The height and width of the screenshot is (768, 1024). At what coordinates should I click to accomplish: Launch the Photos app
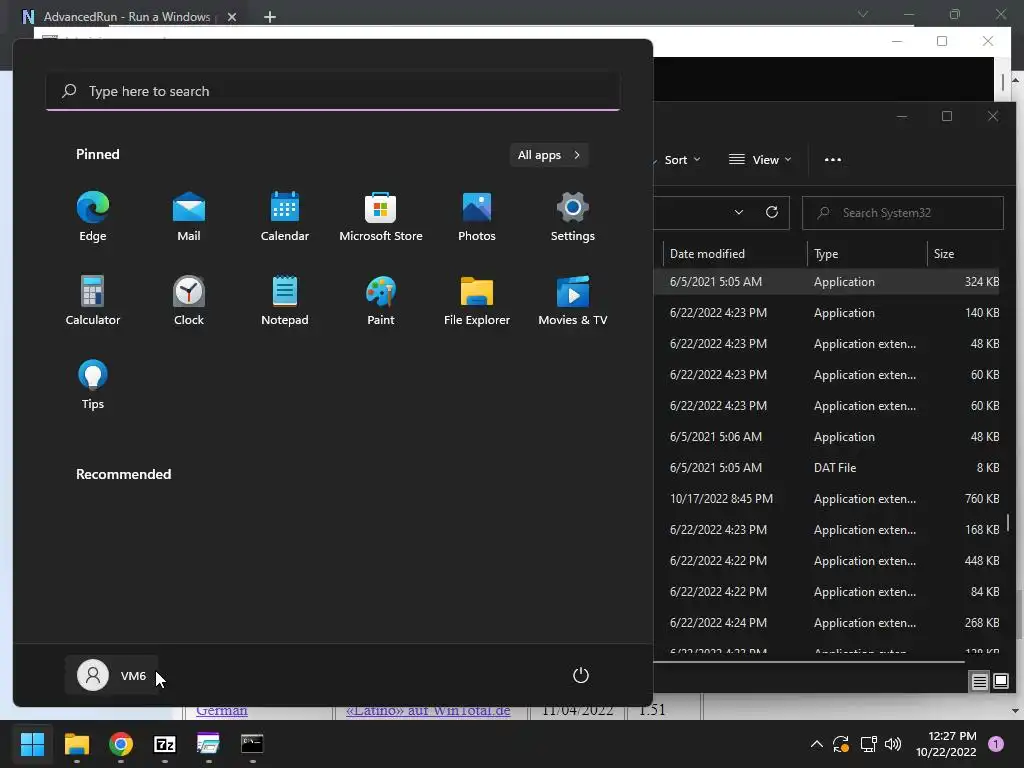477,217
